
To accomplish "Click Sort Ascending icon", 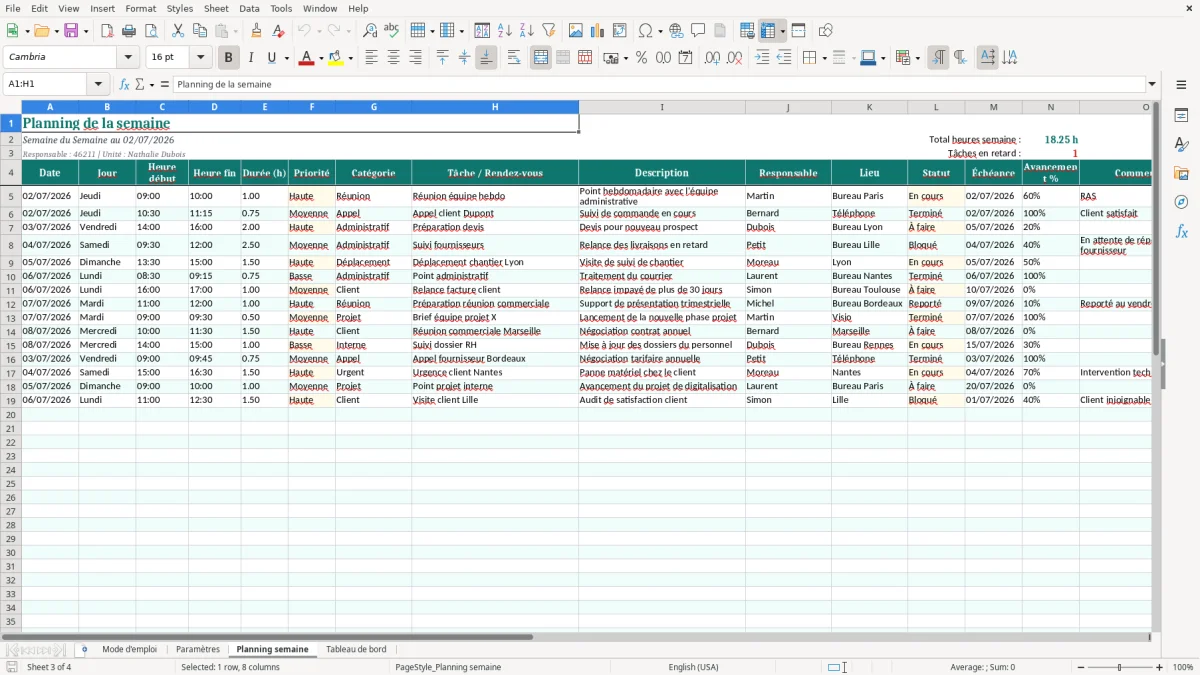I will coord(505,31).
